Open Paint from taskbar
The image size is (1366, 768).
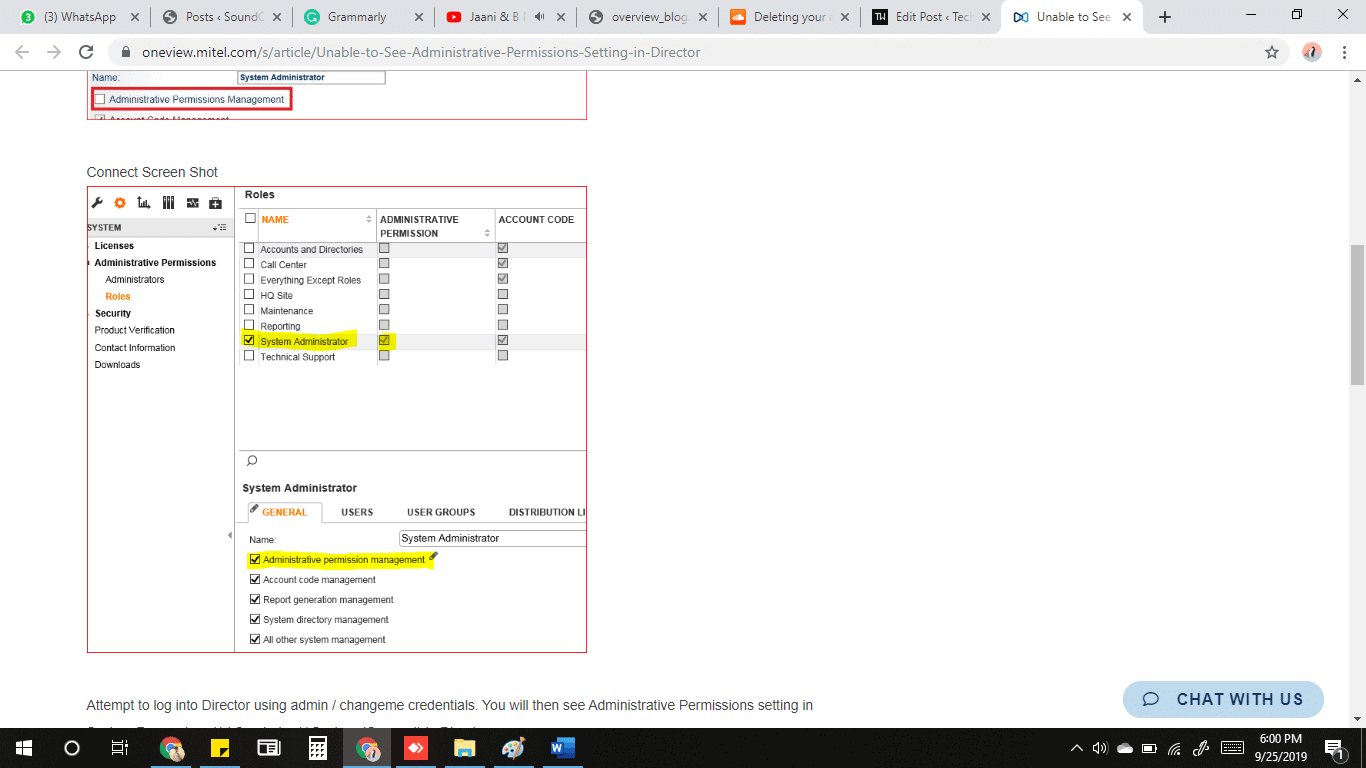(512, 748)
